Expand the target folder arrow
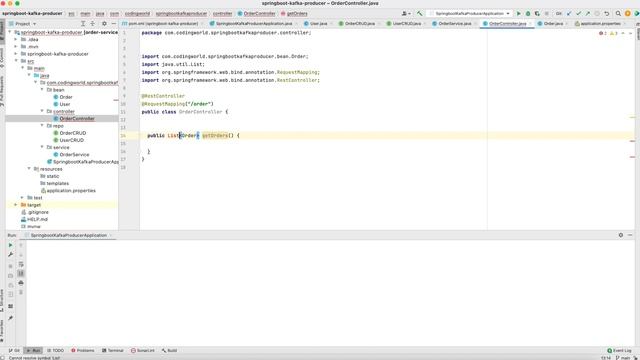The image size is (640, 360). 16,205
